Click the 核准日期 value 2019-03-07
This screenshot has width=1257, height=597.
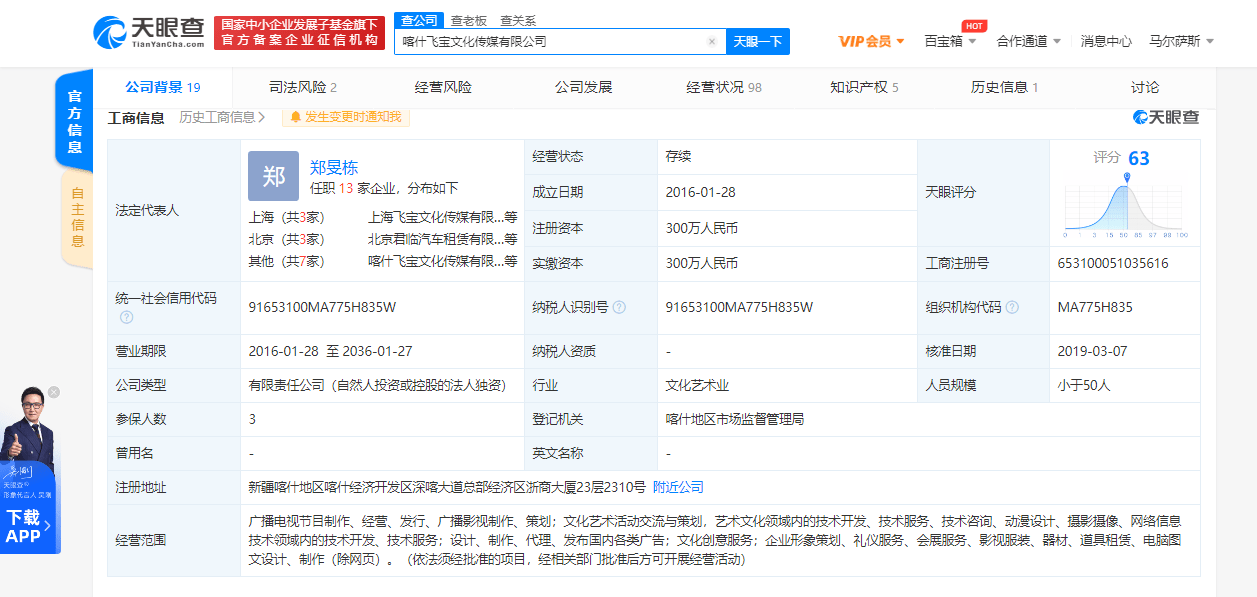(x=1094, y=351)
